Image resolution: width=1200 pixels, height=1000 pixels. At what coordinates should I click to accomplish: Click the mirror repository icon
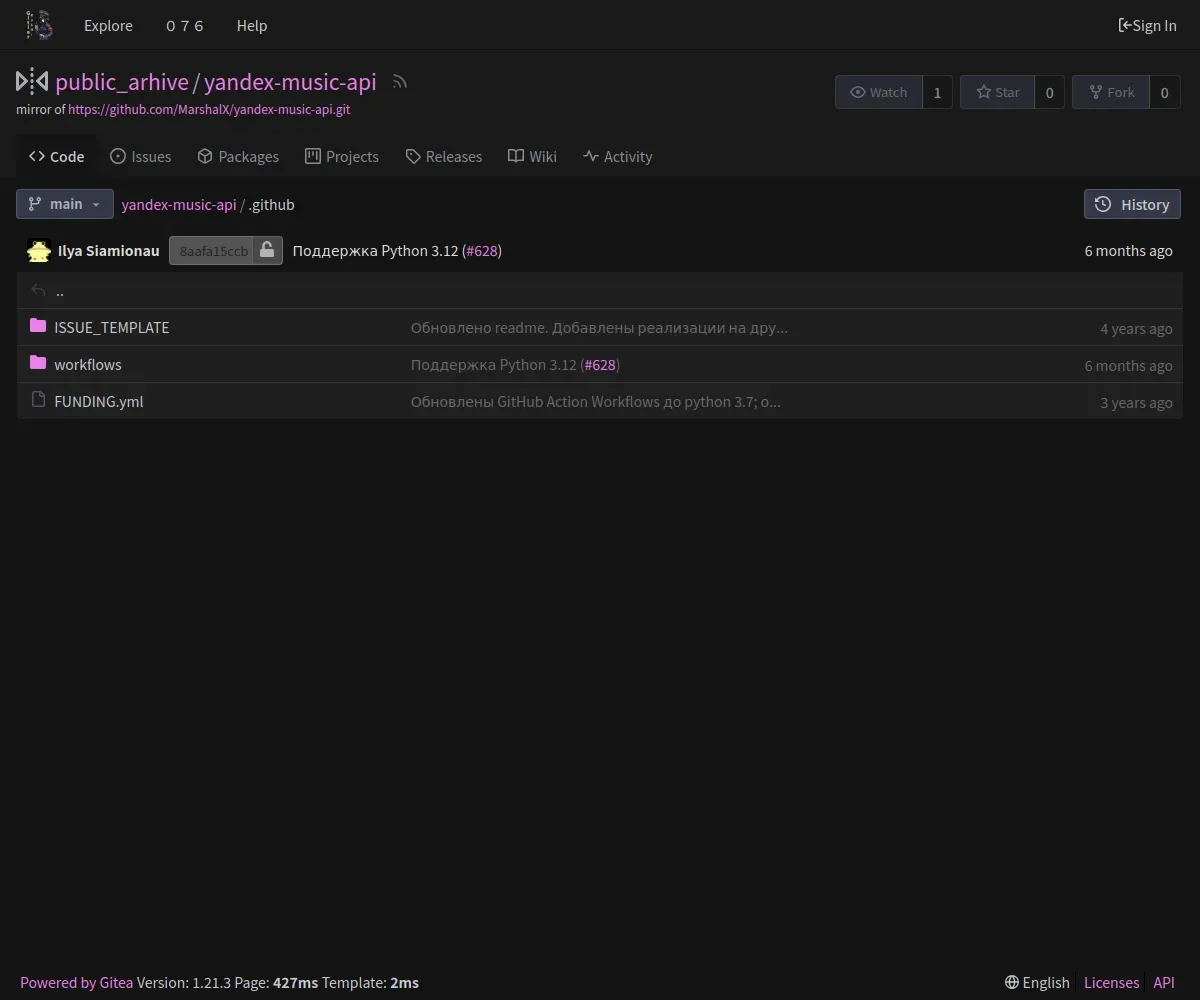[x=32, y=81]
